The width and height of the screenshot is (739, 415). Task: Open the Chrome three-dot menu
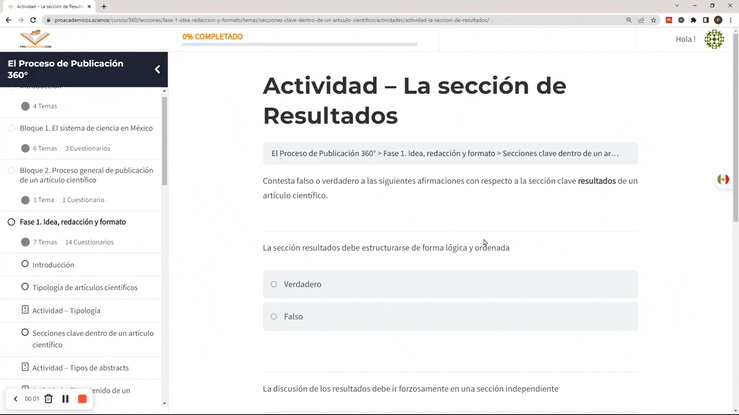tap(731, 20)
